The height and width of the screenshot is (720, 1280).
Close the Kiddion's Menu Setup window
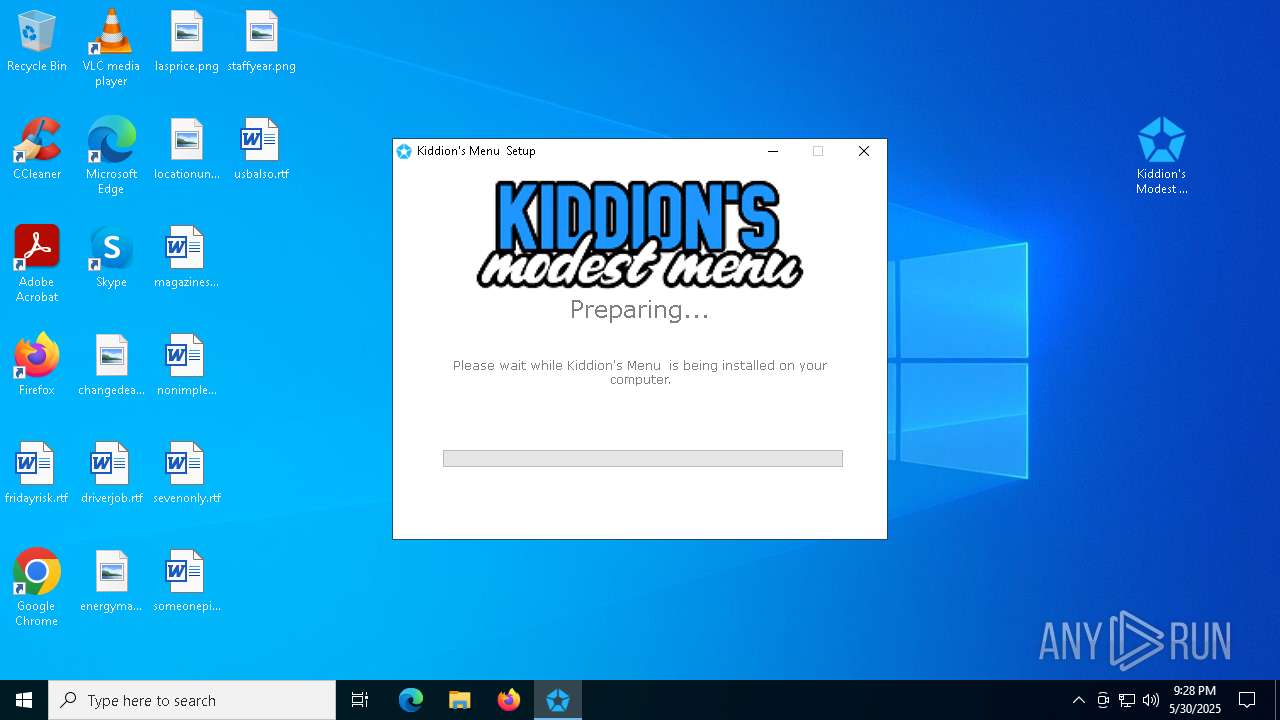[864, 151]
